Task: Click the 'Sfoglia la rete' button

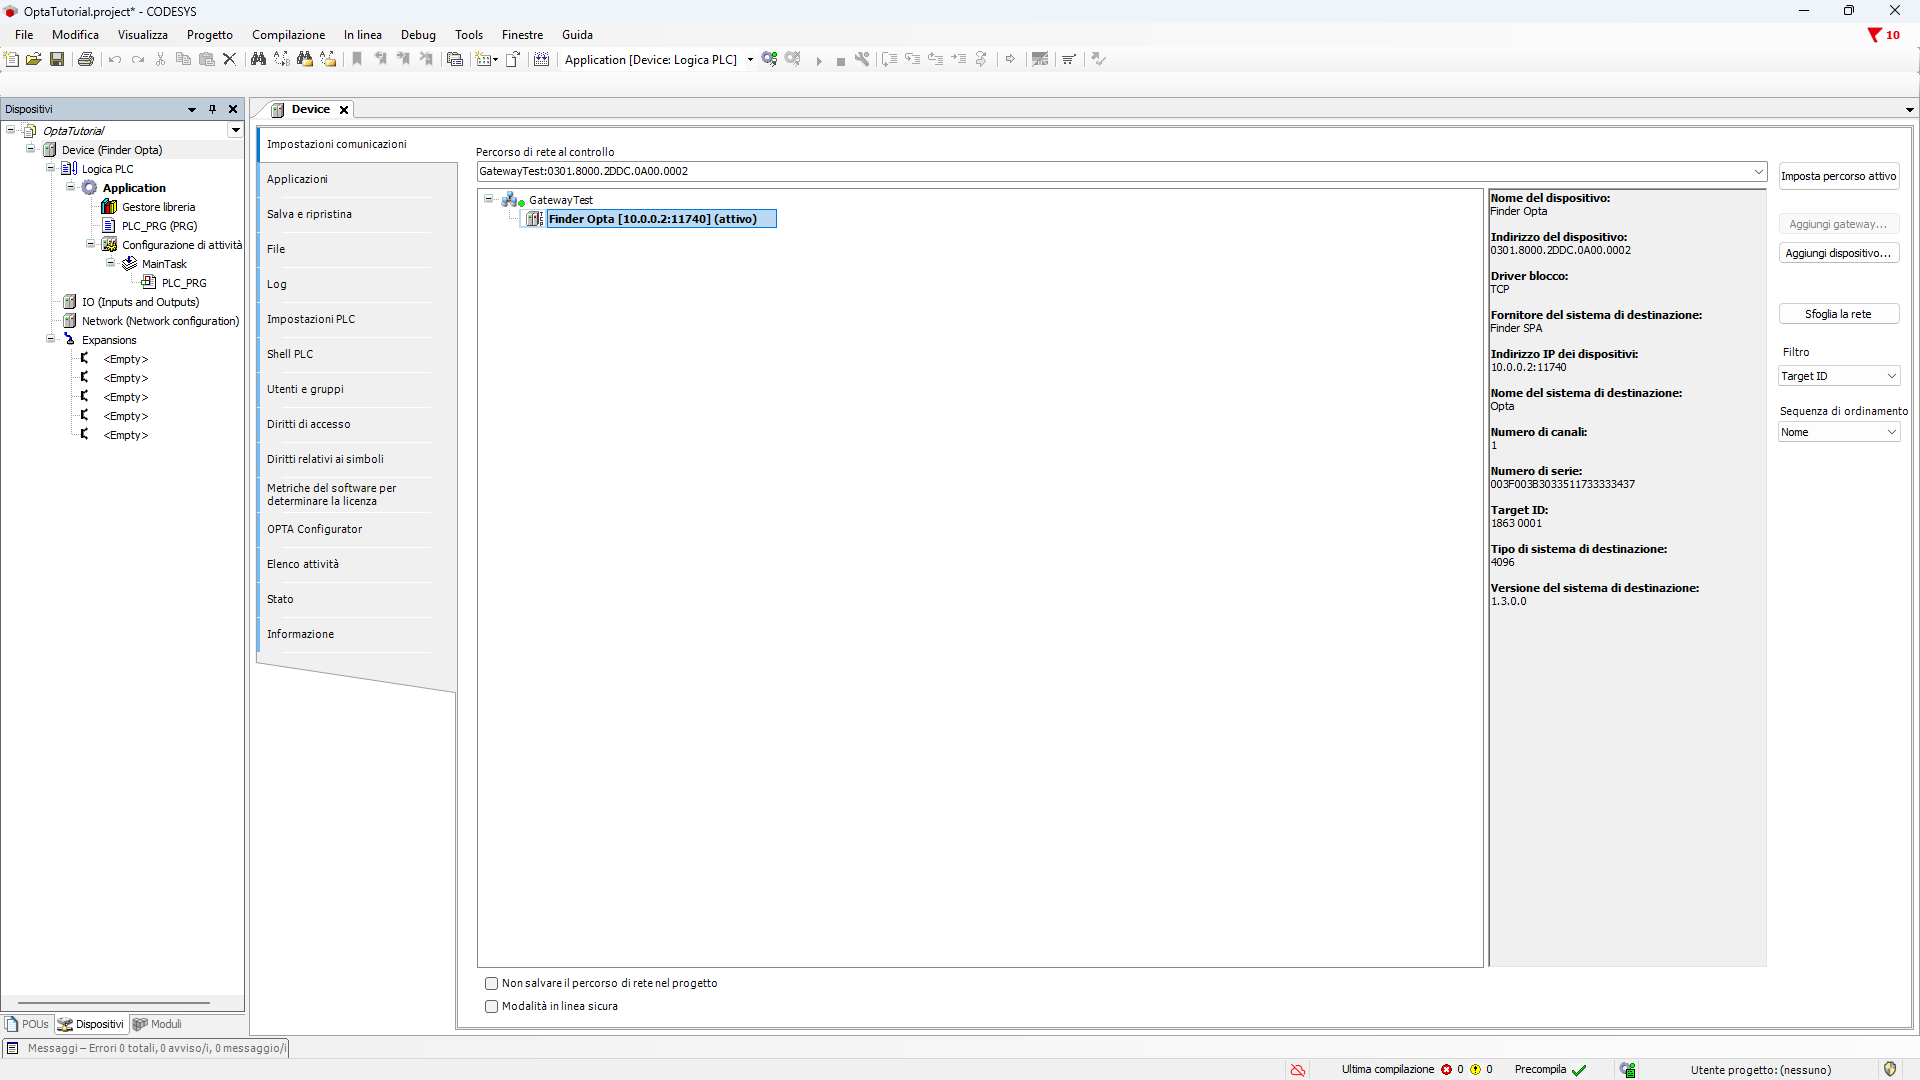Action: tap(1838, 314)
